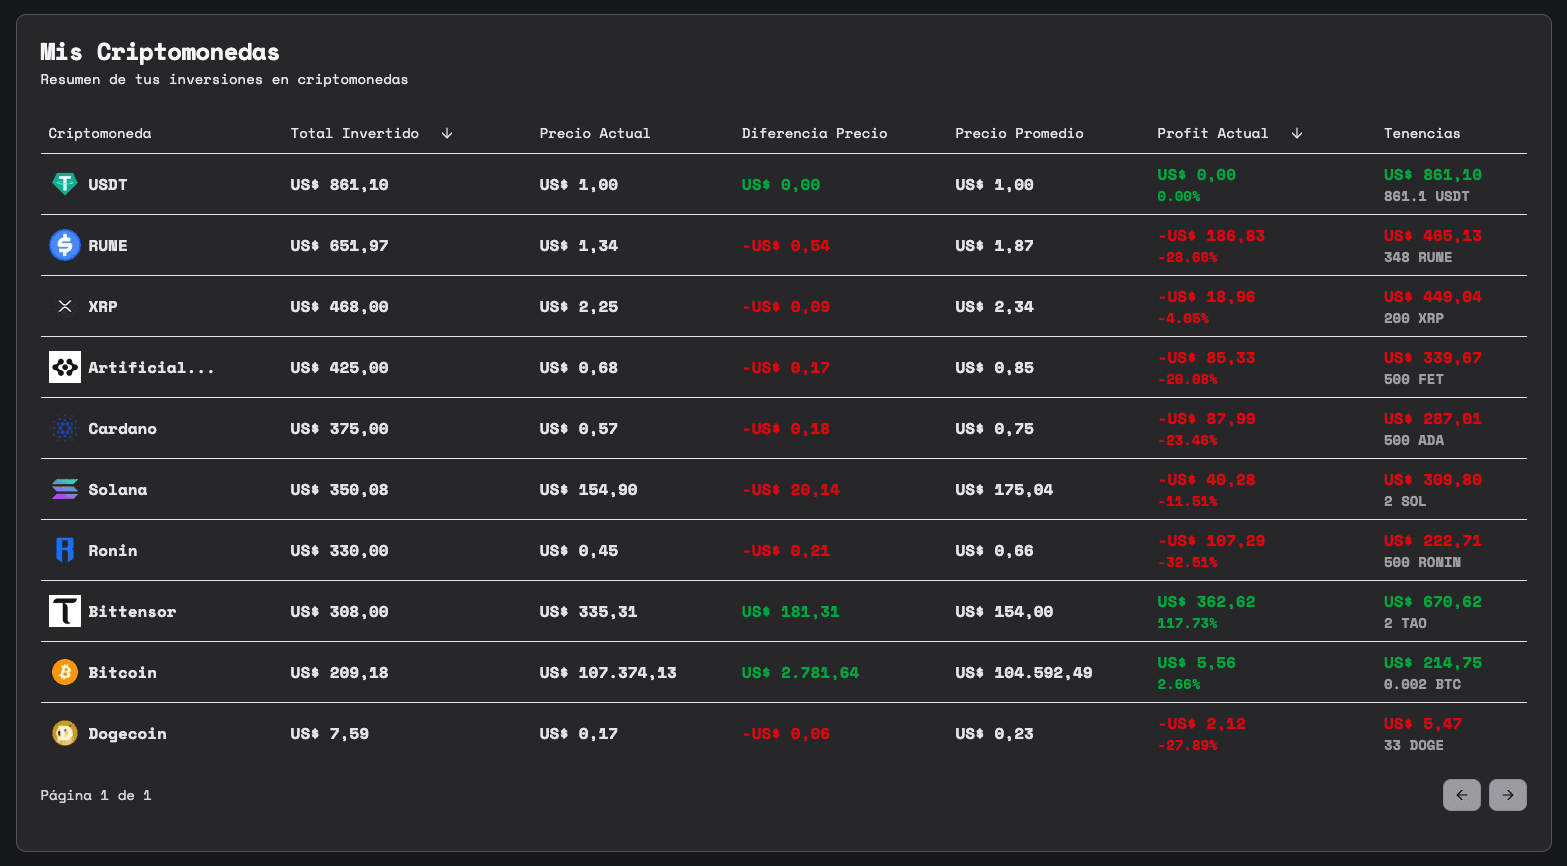Sort by Total Invertido column header
Viewport: 1567px width, 866px height.
[355, 133]
